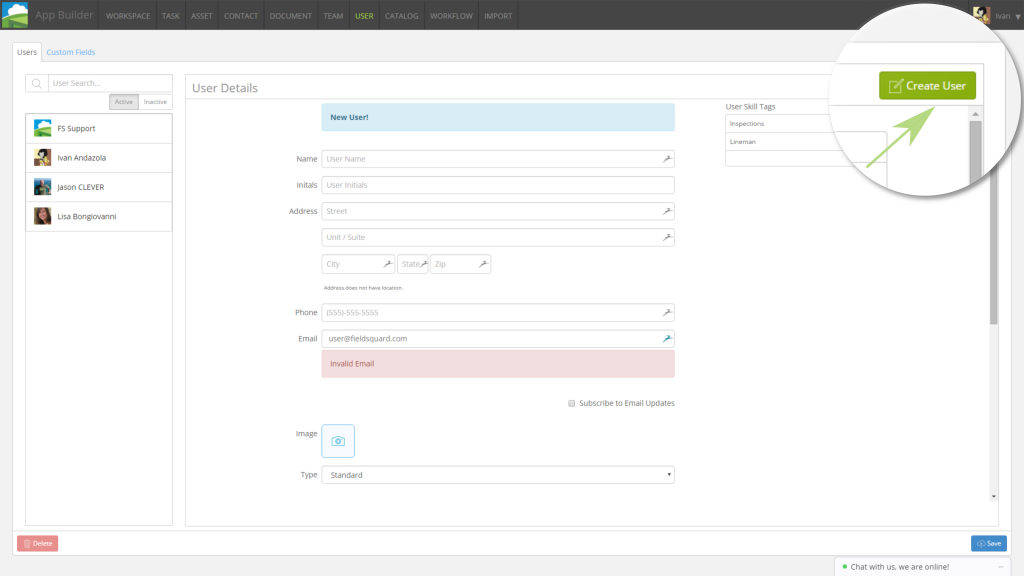
Task: Switch to the Inactive users filter
Action: (155, 101)
